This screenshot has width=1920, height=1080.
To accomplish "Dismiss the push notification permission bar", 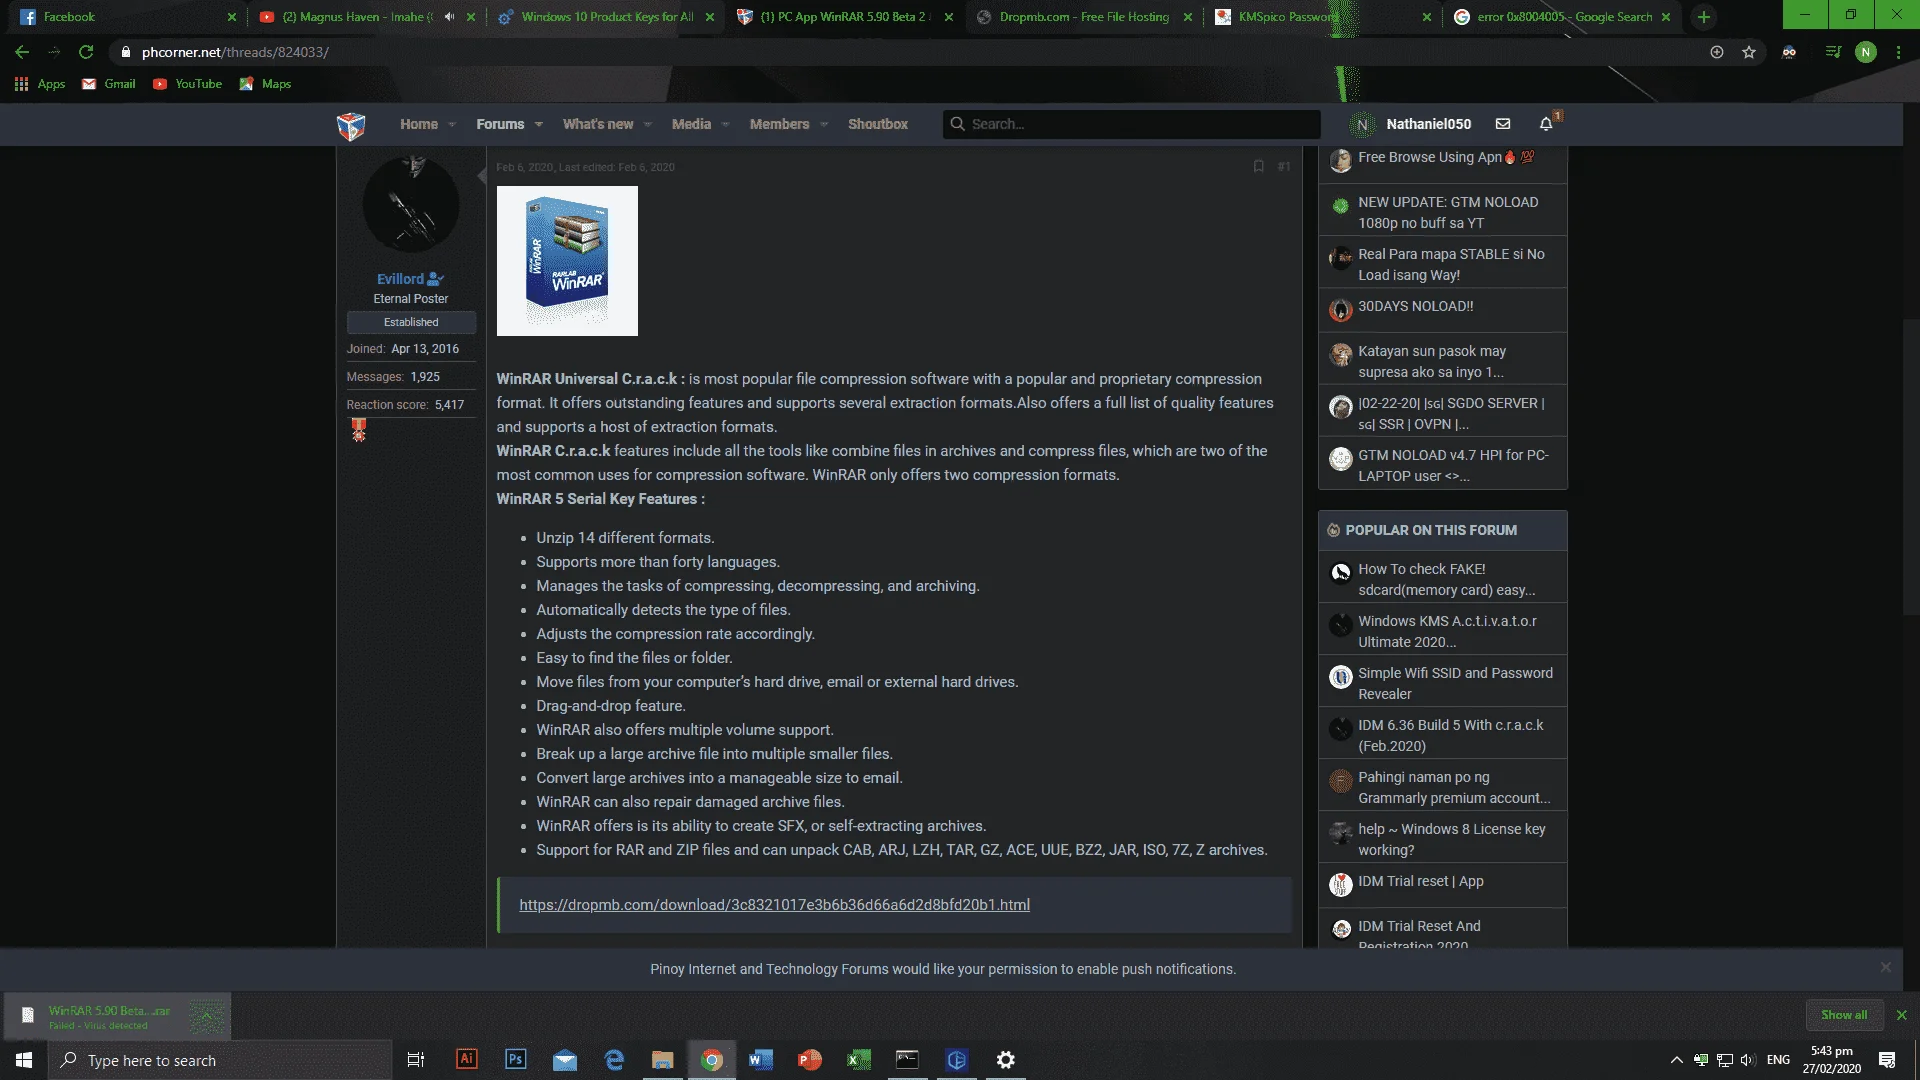I will (1885, 967).
